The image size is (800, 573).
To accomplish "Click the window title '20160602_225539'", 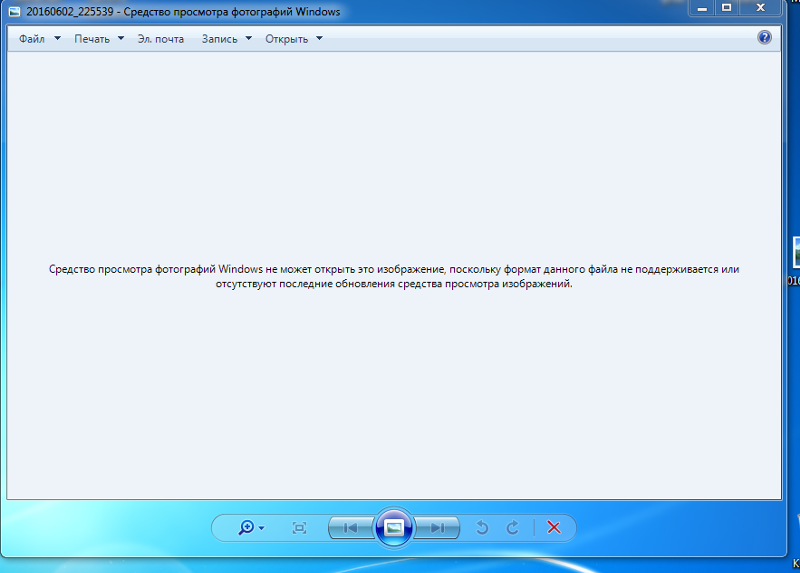I will (70, 11).
